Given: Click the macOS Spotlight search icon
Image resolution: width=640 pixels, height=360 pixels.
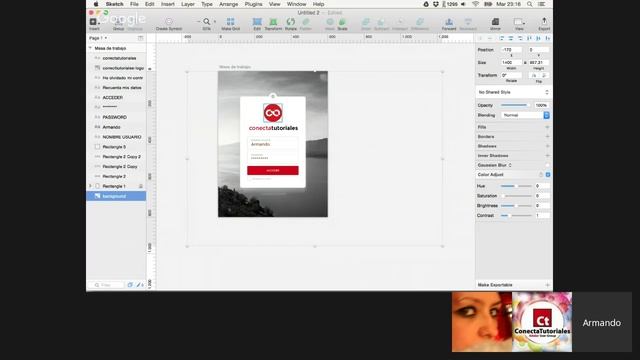Looking at the screenshot, I should pos(529,4).
